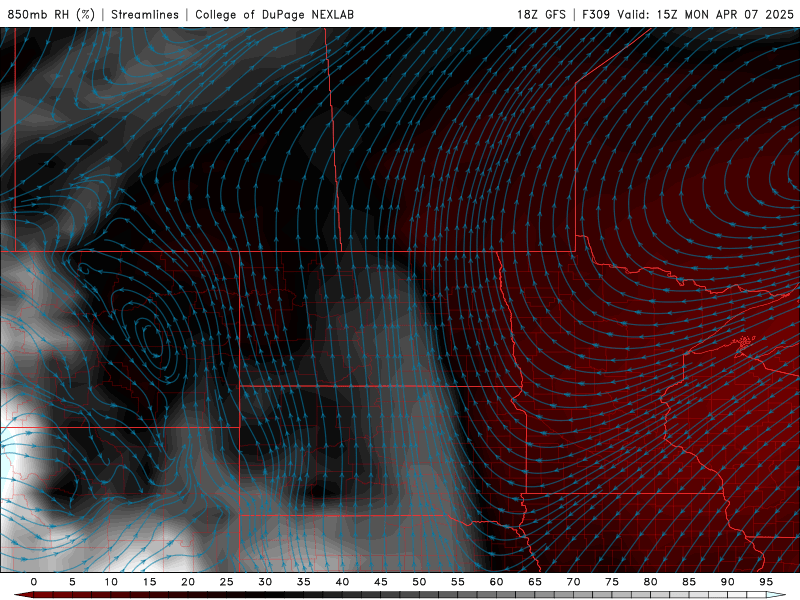Click the '30' value on the color scale
This screenshot has width=800, height=600.
[265, 582]
